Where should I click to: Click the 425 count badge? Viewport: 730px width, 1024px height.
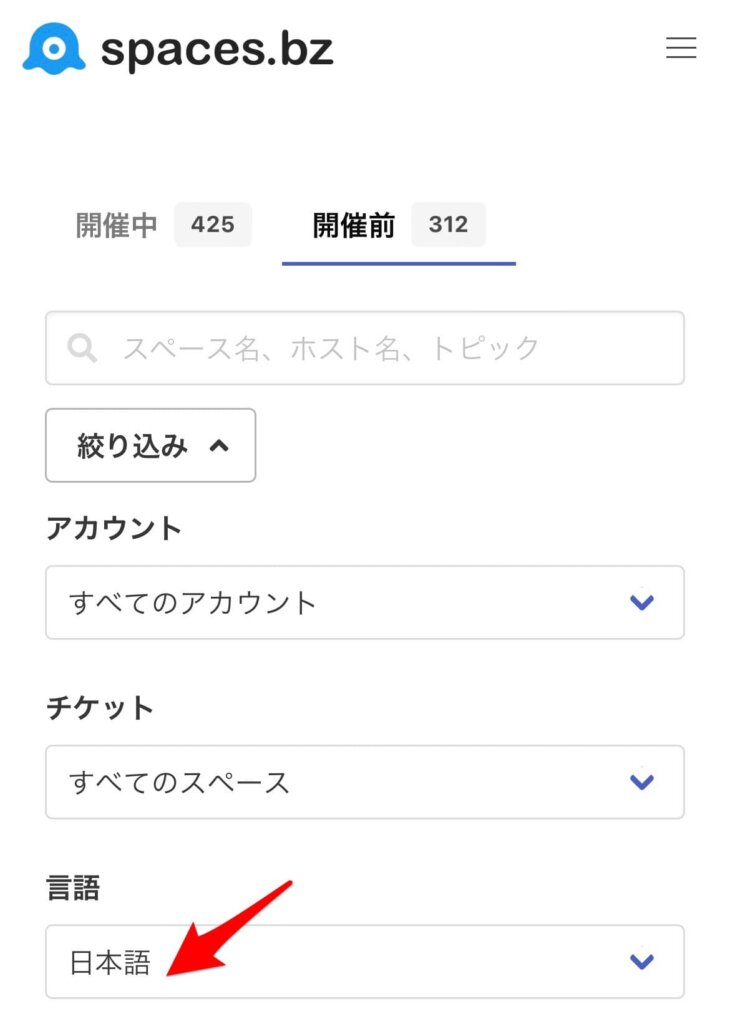213,225
